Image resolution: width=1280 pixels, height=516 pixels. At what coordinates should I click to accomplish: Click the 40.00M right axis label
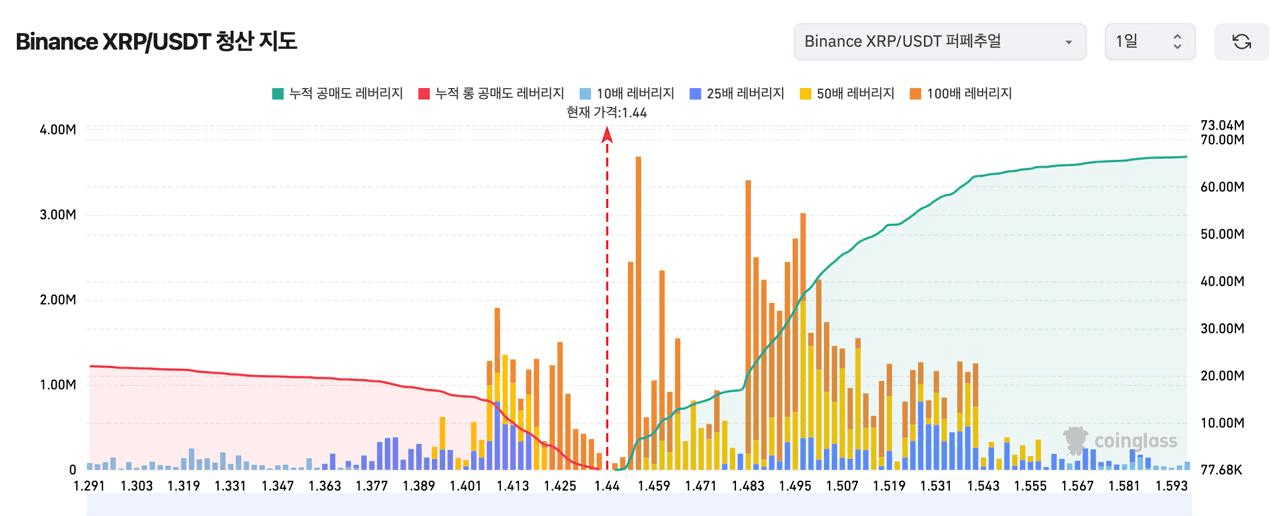tap(1221, 281)
